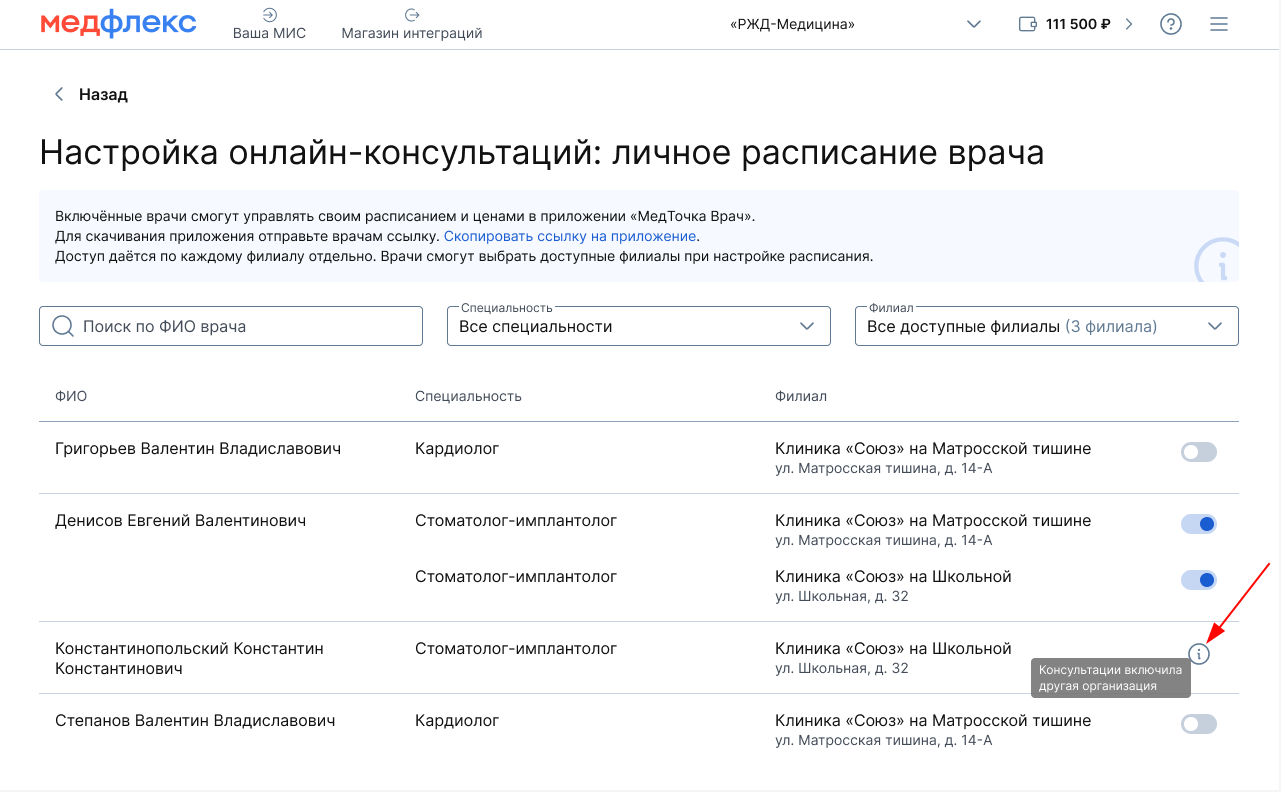Click the address ул. Школьная in Денисов's row
1281x792 pixels.
click(x=842, y=596)
